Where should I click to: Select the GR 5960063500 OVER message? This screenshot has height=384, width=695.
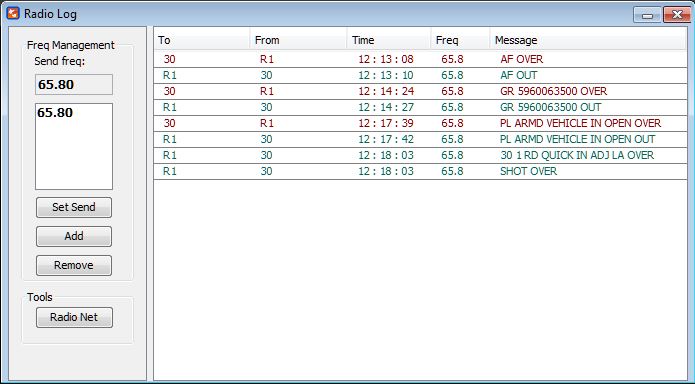(x=420, y=91)
